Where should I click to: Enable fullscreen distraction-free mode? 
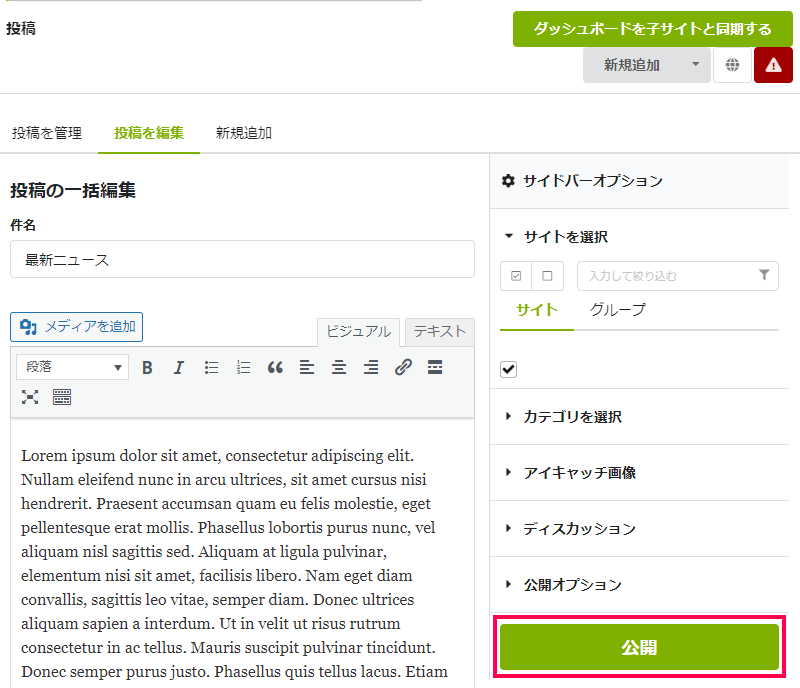pos(30,397)
